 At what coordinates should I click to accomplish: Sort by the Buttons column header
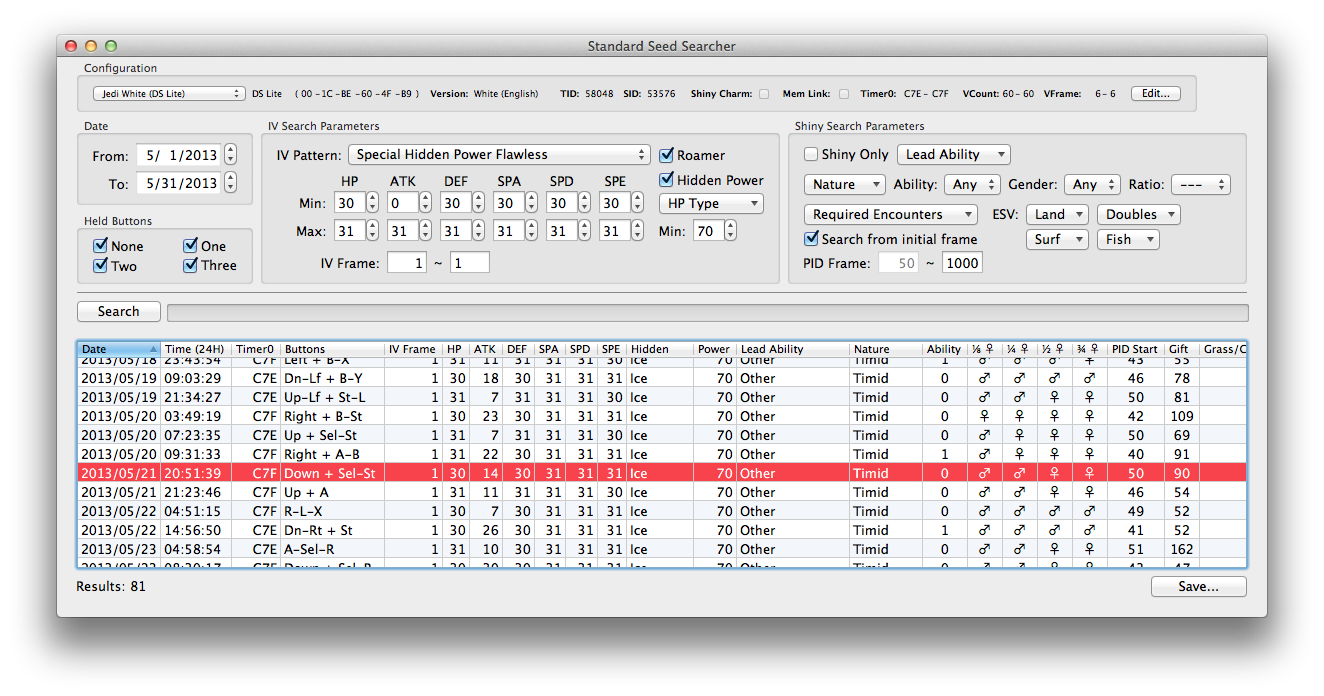[332, 349]
